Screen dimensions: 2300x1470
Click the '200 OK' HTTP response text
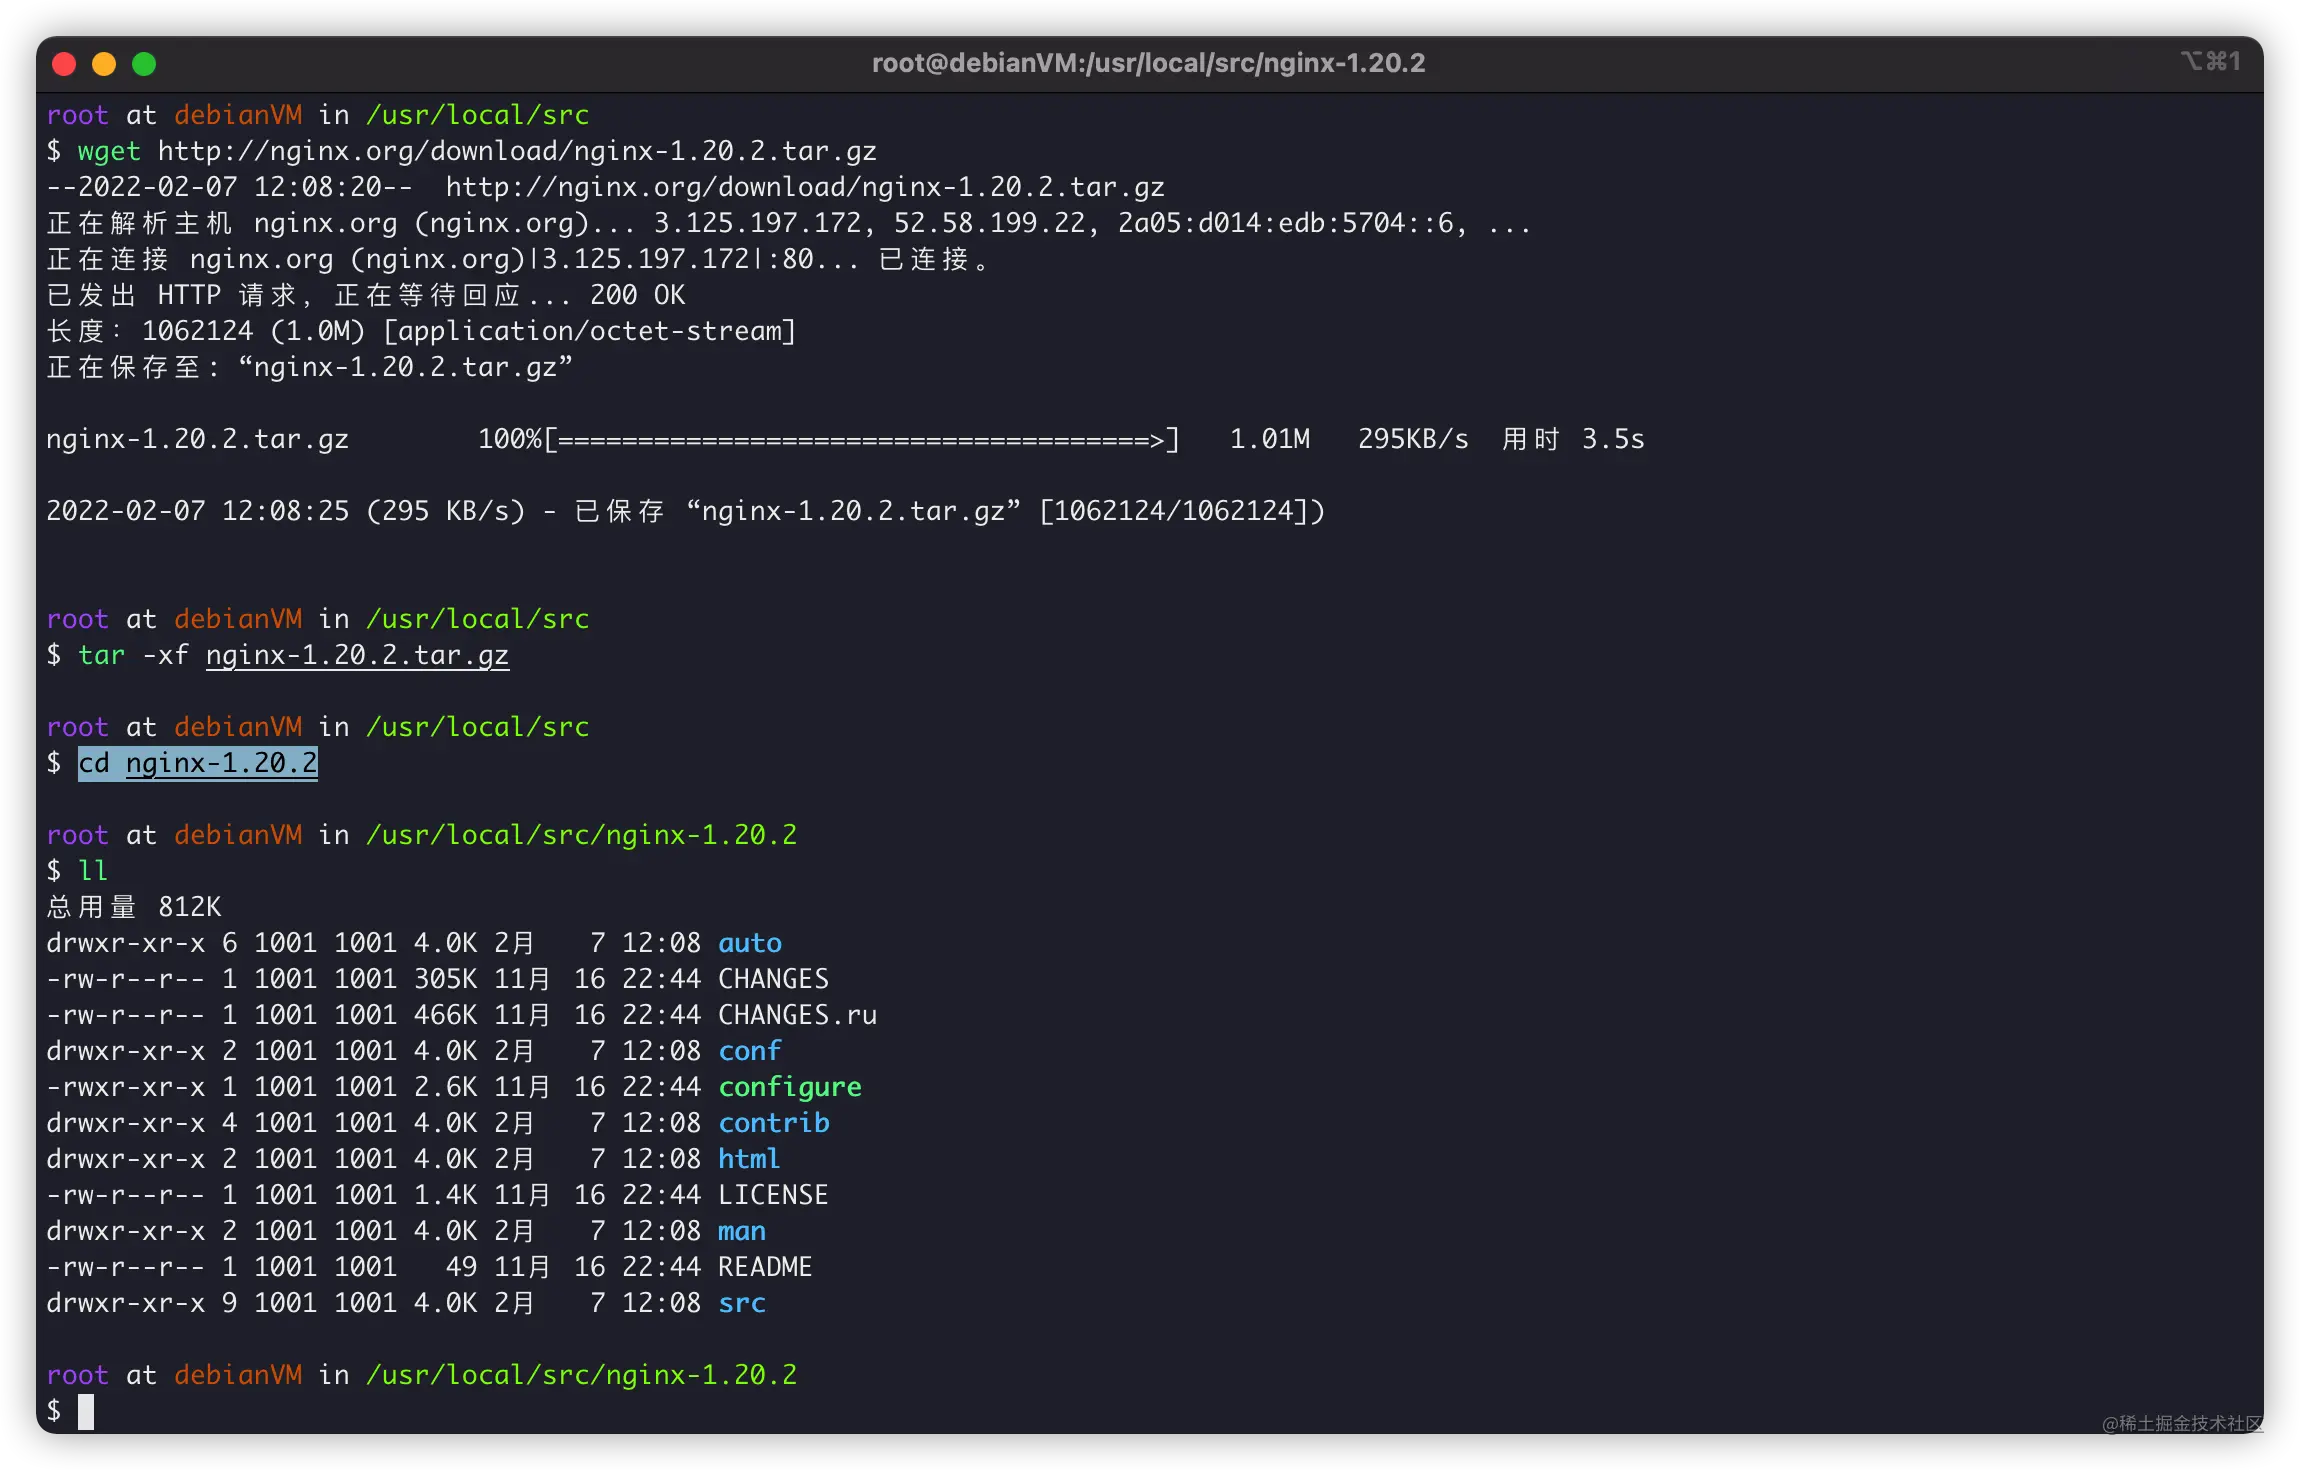click(x=638, y=295)
